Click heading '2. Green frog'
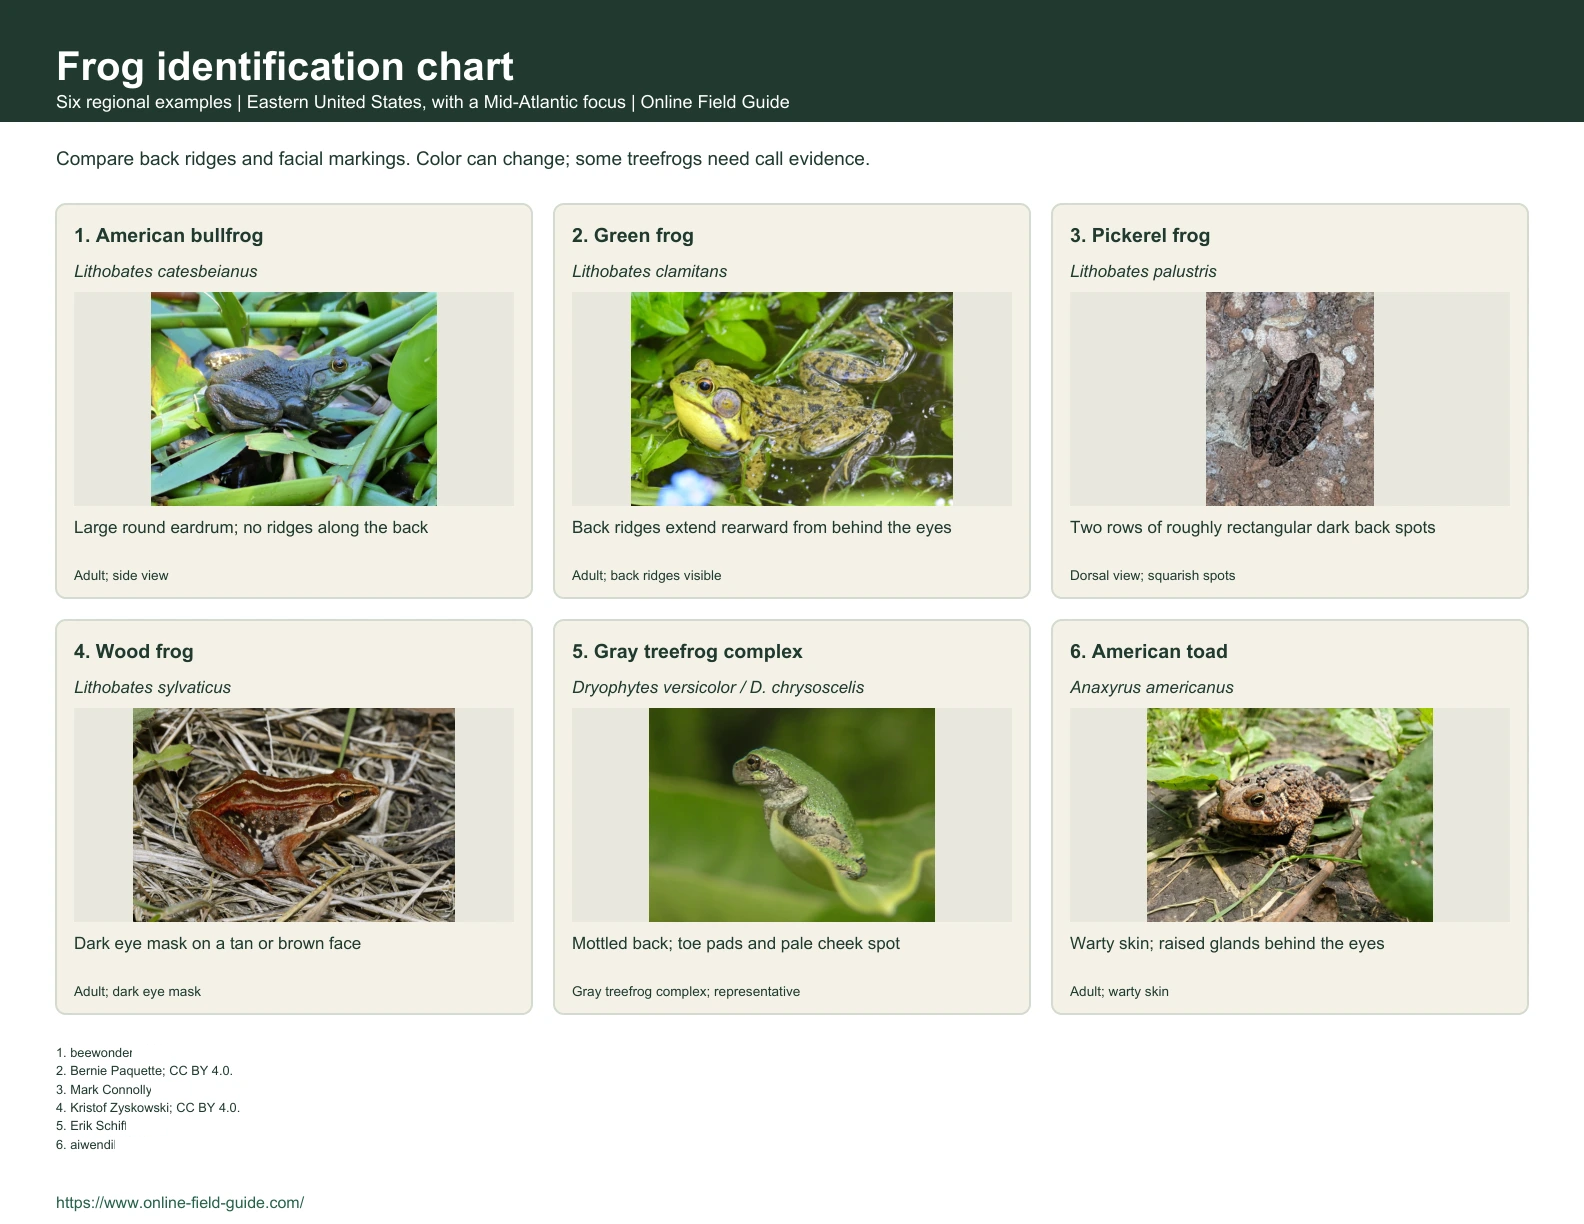1584x1224 pixels. pos(633,236)
